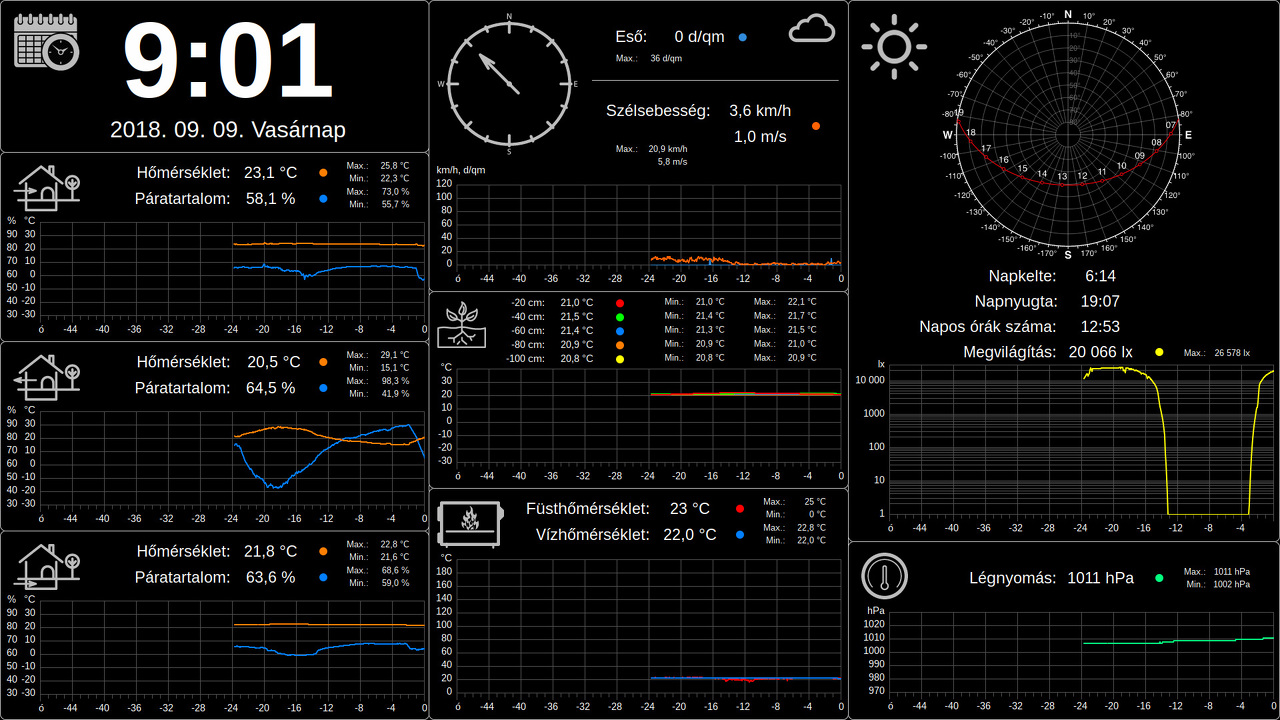Click the temperature value 21,8 °C
1280x720 pixels.
270,551
